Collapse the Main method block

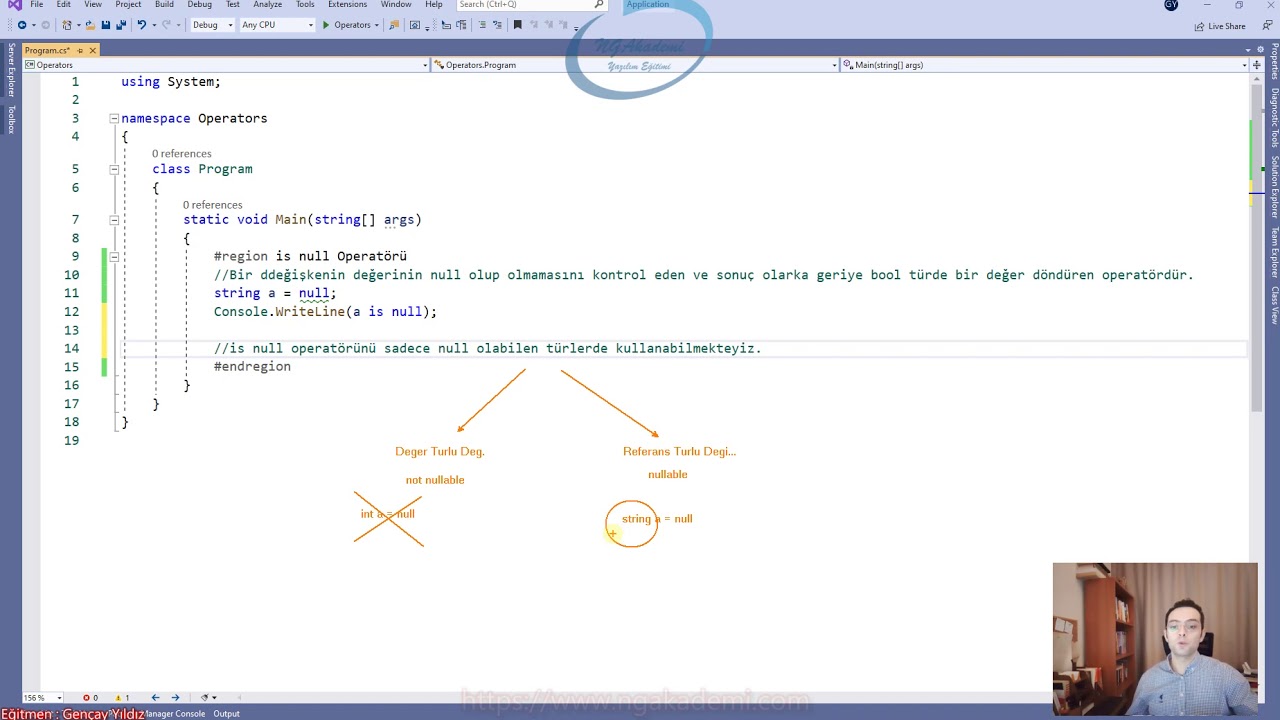tap(114, 220)
